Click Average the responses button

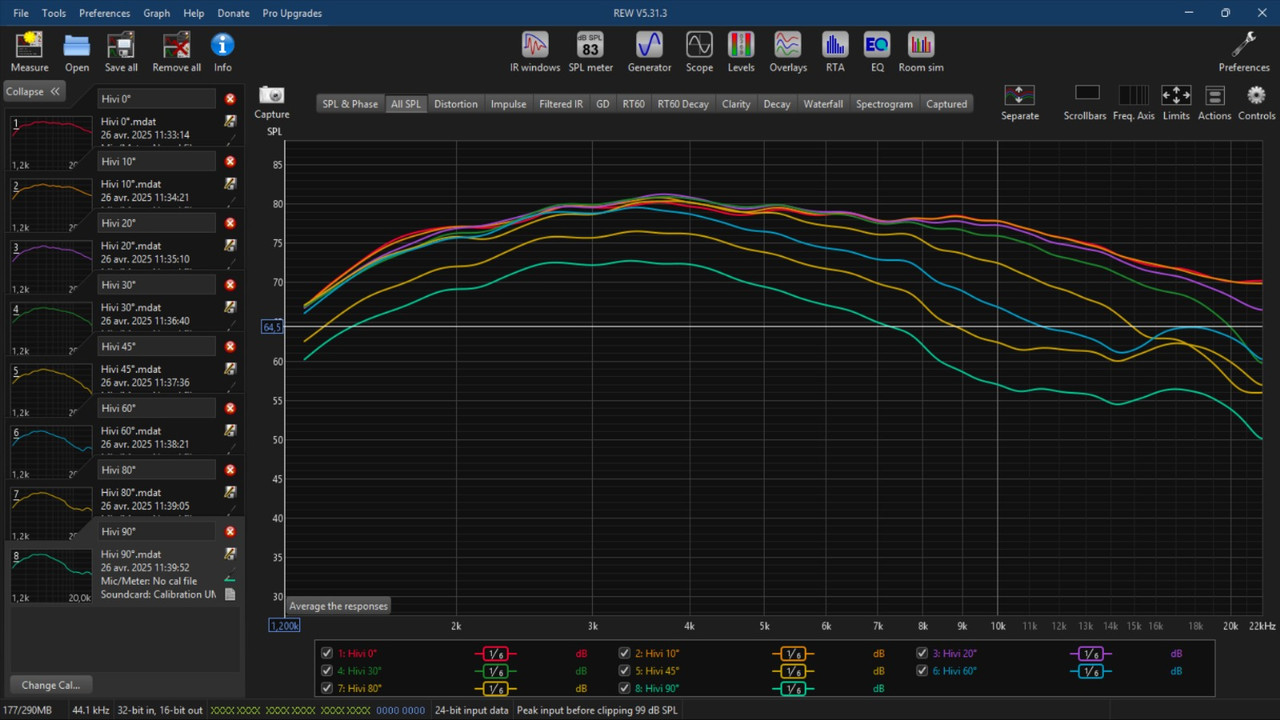click(x=338, y=606)
